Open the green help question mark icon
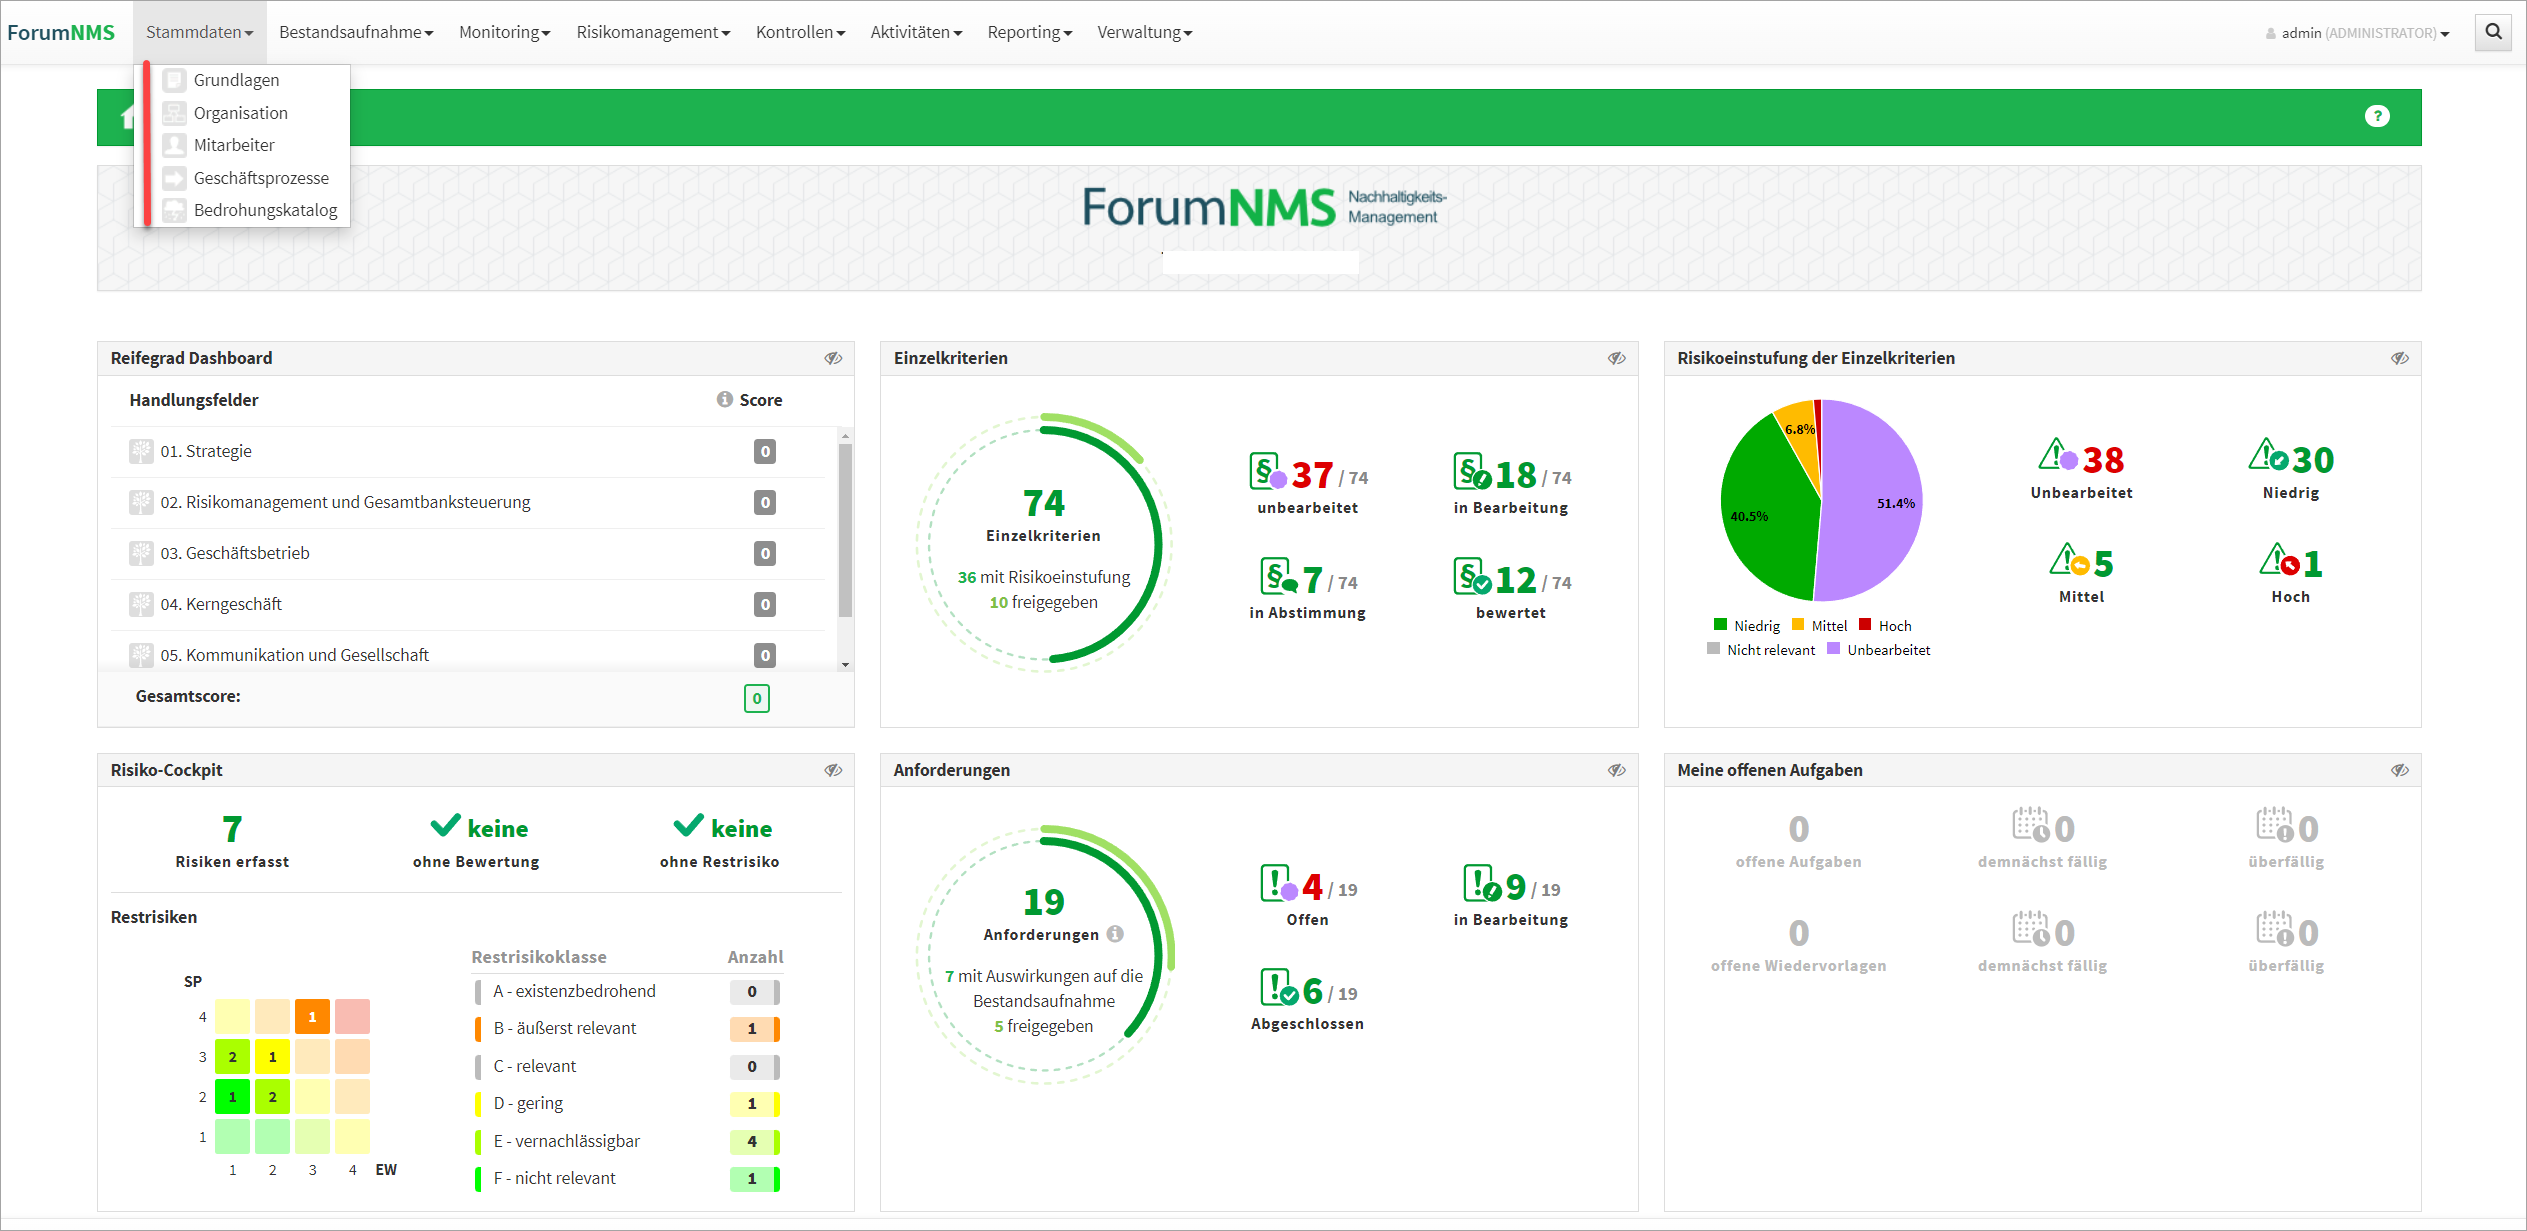 point(2377,116)
